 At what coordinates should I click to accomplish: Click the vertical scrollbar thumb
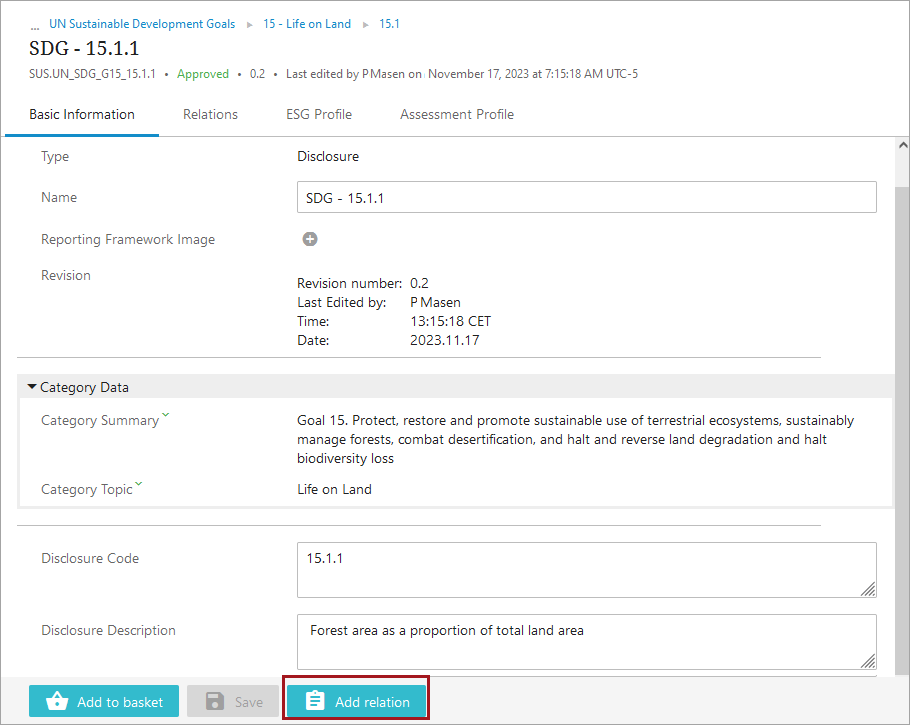click(901, 400)
